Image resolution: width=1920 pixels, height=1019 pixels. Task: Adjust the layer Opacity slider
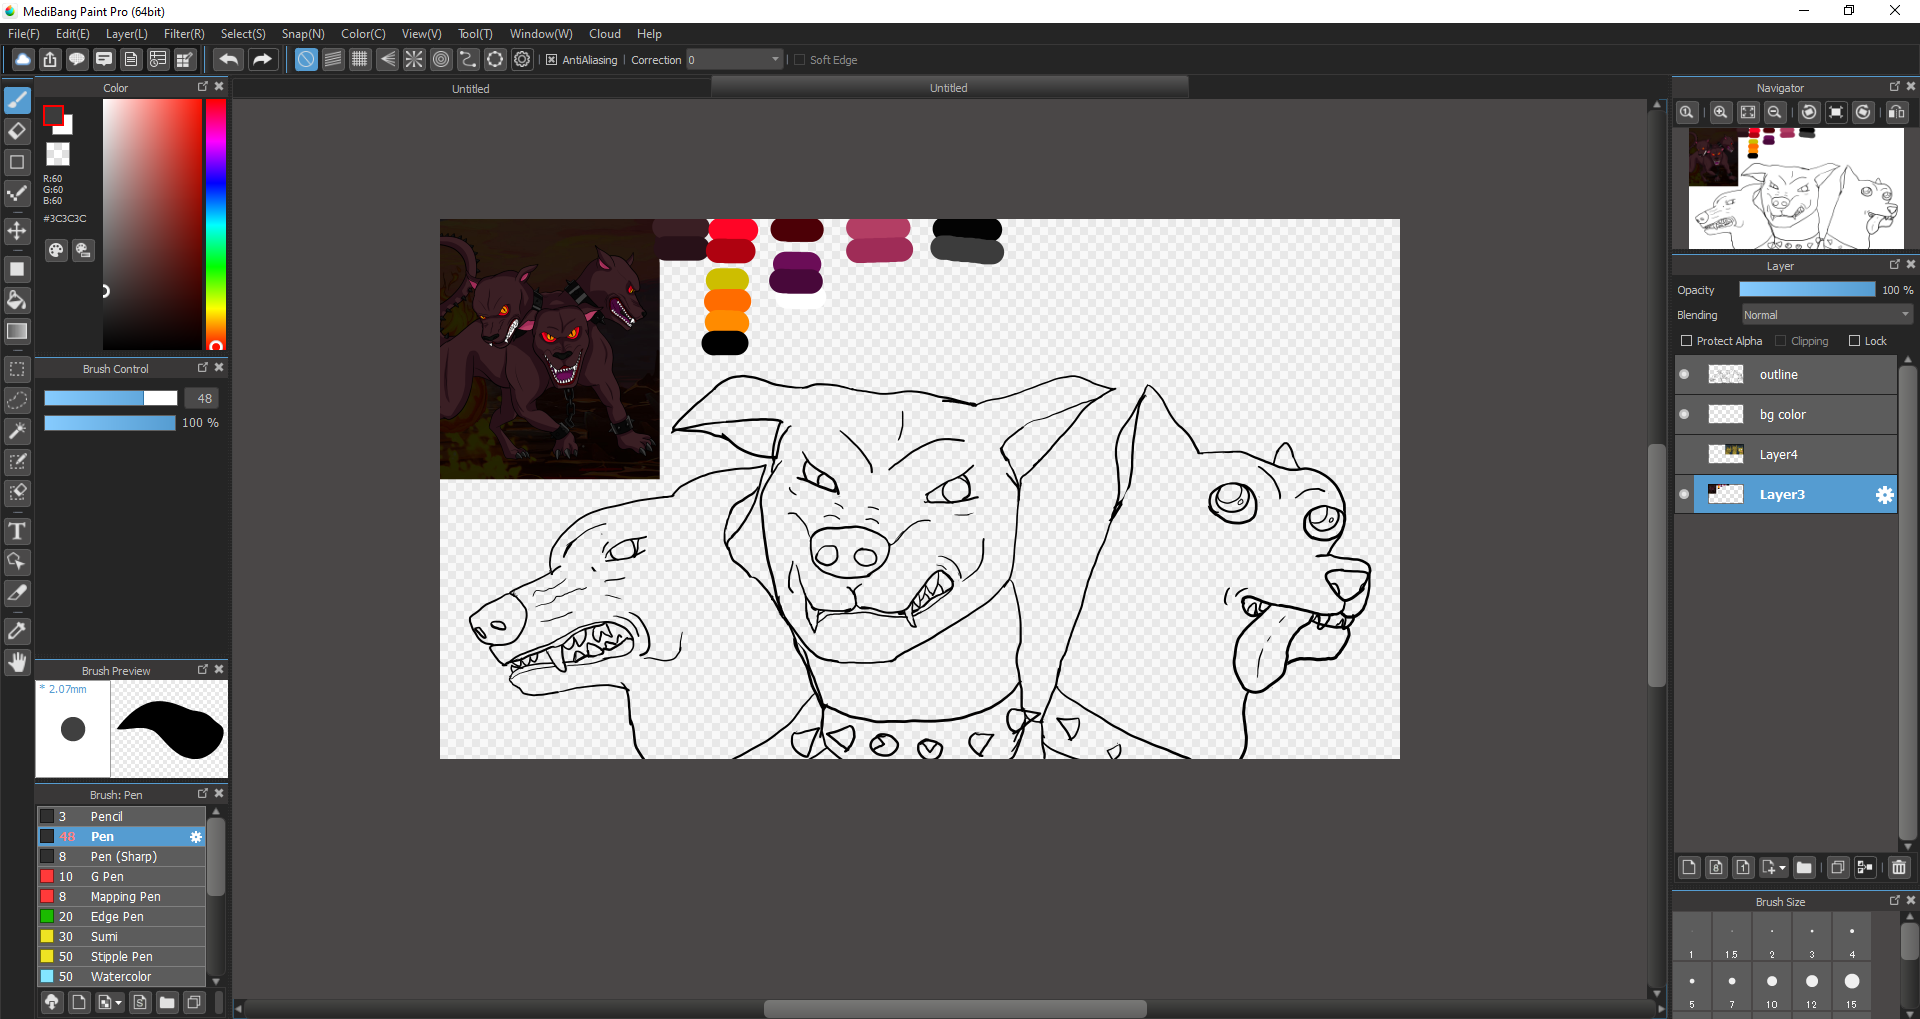coord(1807,290)
